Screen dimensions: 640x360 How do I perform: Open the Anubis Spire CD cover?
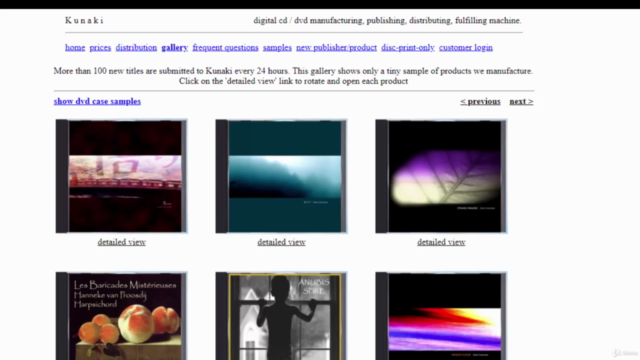click(x=282, y=316)
